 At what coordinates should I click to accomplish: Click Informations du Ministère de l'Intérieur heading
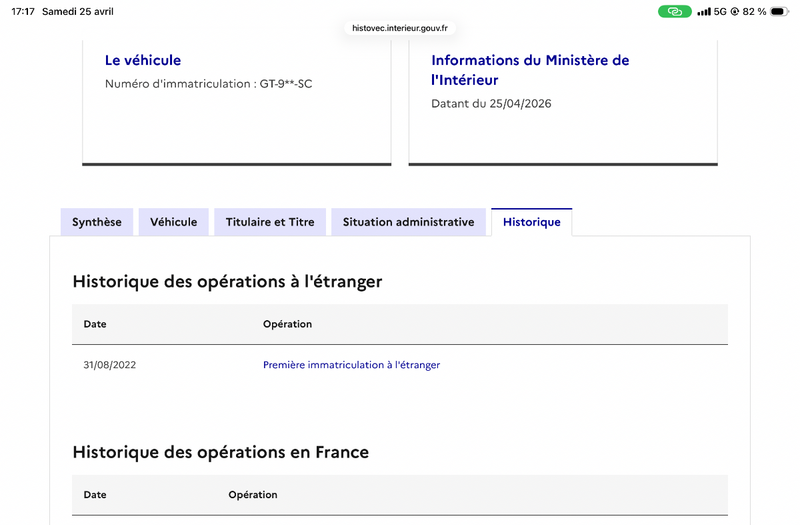pos(530,70)
